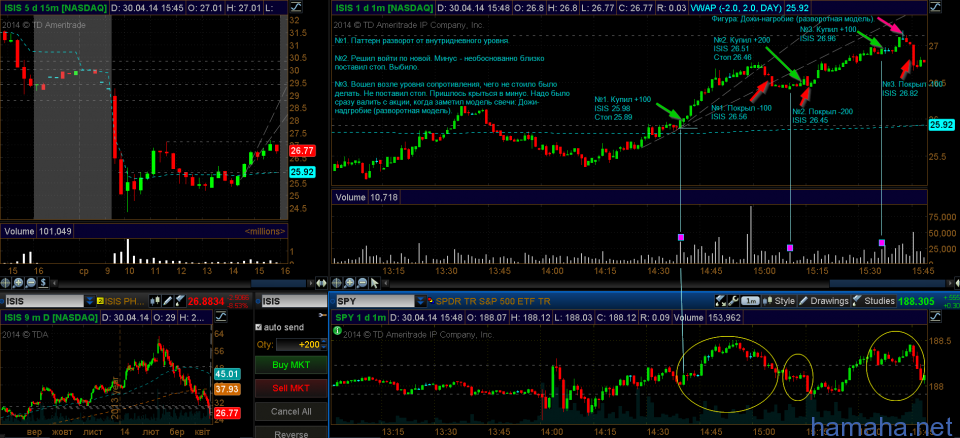960x438 pixels.
Task: Click the Reverse button
Action: [291, 432]
